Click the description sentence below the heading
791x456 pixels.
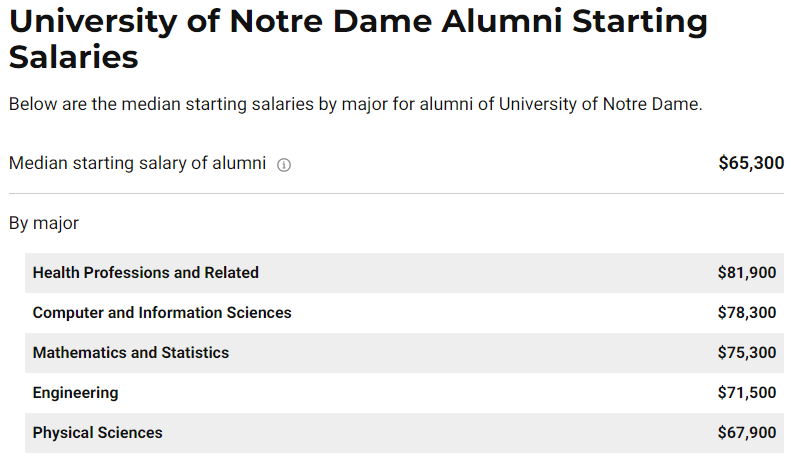click(x=356, y=104)
